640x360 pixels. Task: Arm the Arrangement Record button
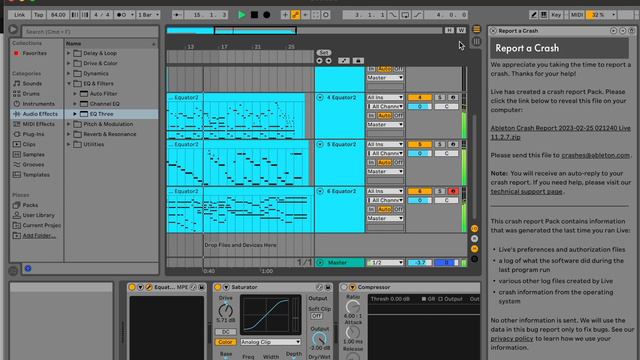click(267, 15)
